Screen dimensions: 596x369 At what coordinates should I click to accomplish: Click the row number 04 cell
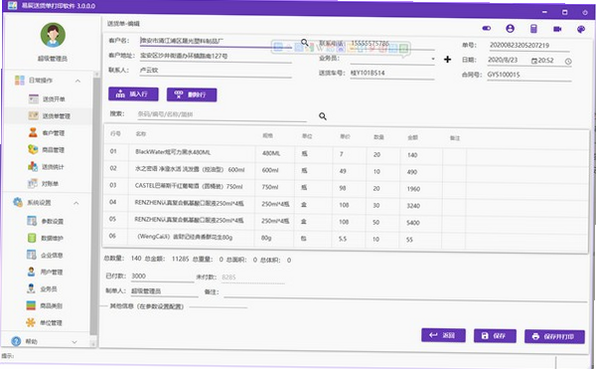tap(116, 202)
